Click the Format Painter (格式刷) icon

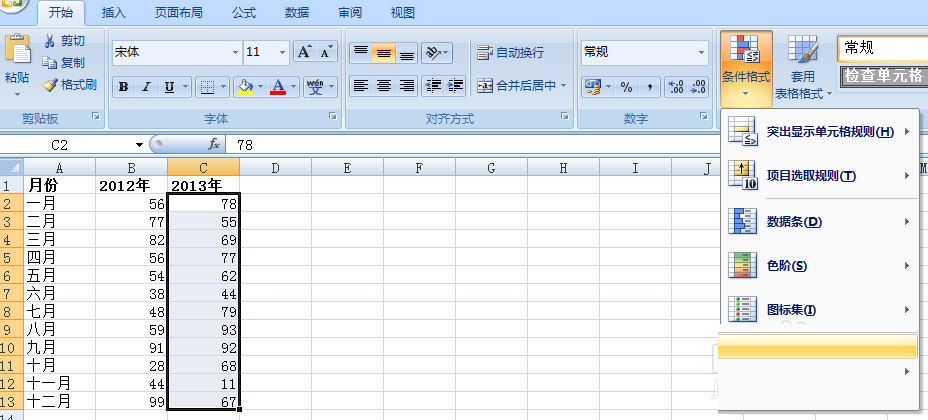point(50,85)
